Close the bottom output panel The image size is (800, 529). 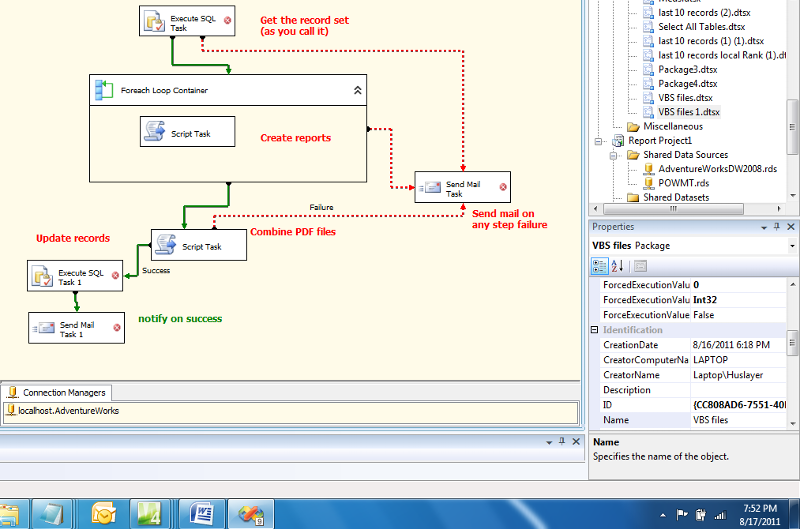tap(576, 441)
